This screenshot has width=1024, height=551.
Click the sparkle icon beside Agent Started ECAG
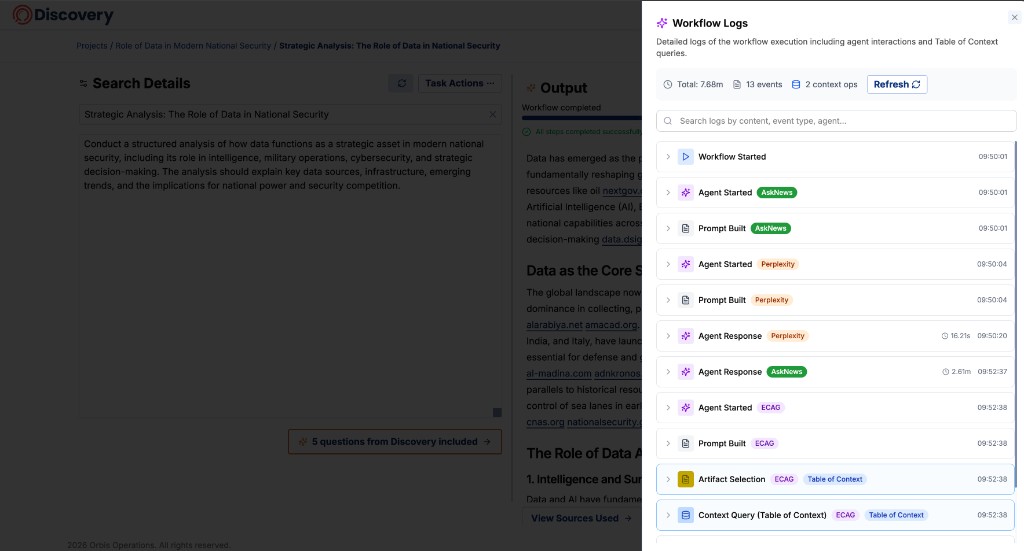click(x=685, y=407)
